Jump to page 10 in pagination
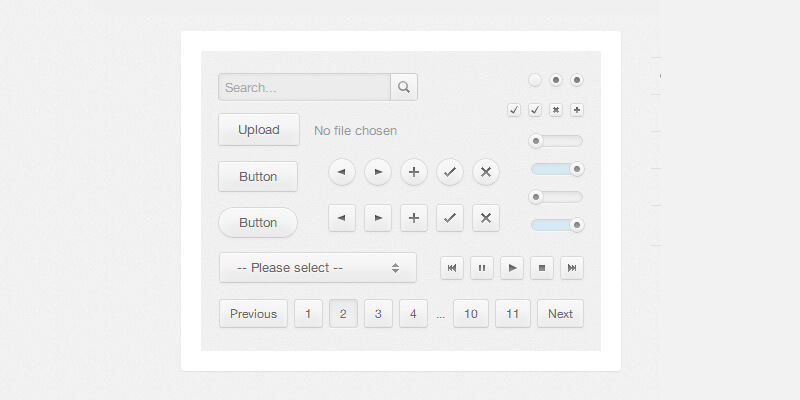800x400 pixels. pyautogui.click(x=471, y=313)
